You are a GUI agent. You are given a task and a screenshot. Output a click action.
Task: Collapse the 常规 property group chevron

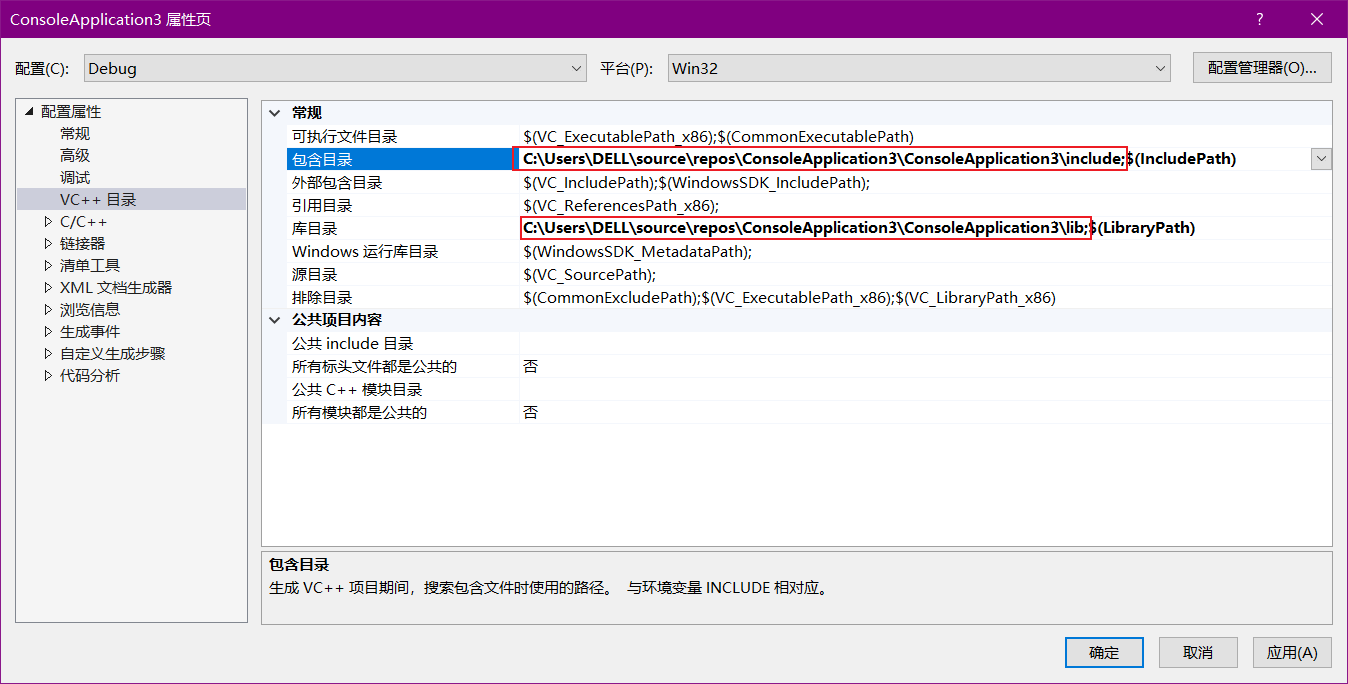click(275, 113)
